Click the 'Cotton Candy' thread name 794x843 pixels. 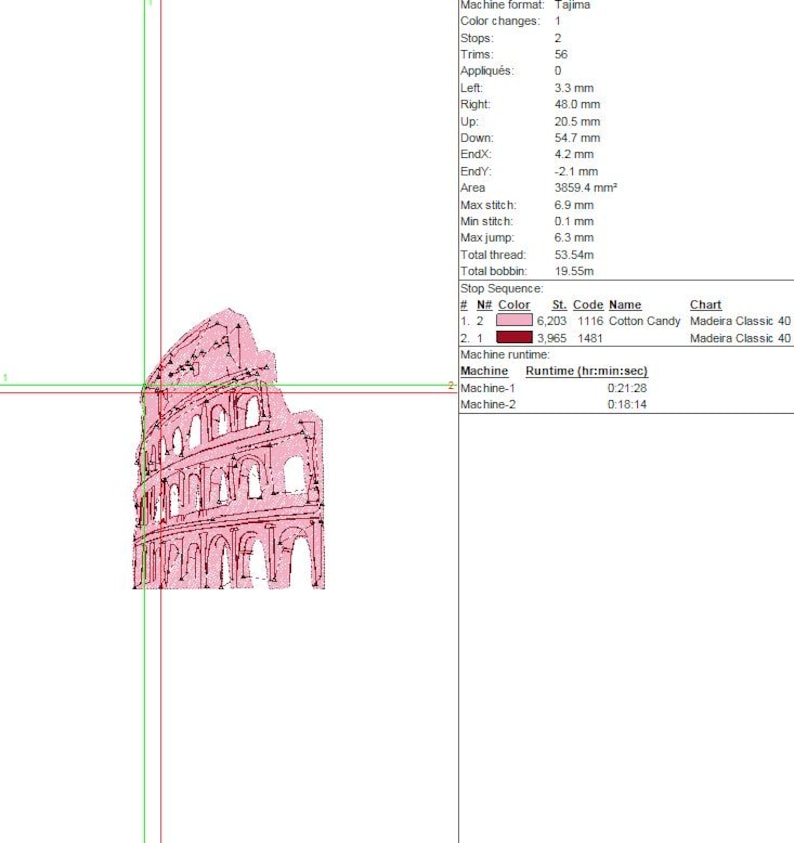click(645, 321)
